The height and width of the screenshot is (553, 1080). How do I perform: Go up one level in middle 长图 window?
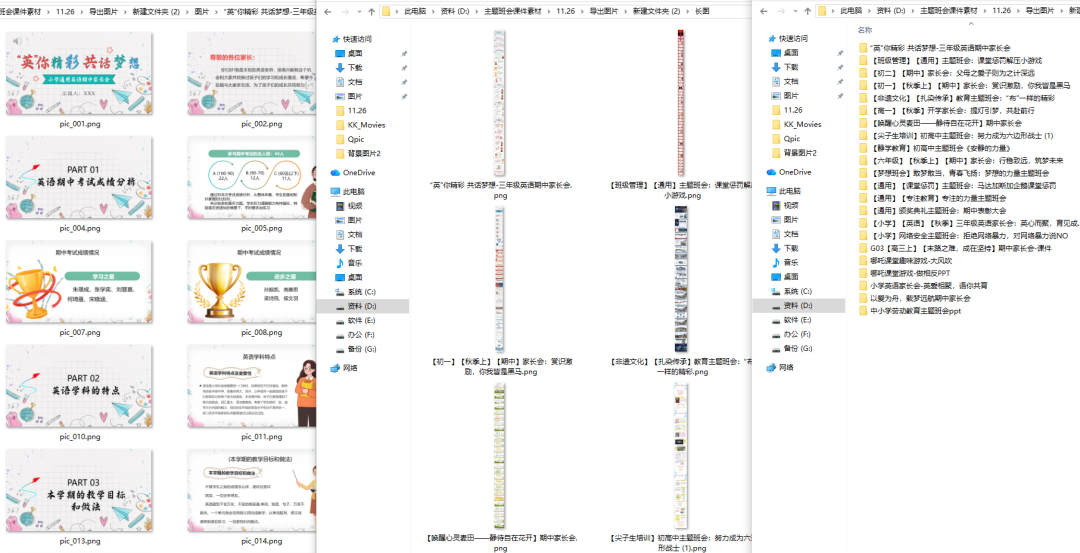click(x=372, y=12)
